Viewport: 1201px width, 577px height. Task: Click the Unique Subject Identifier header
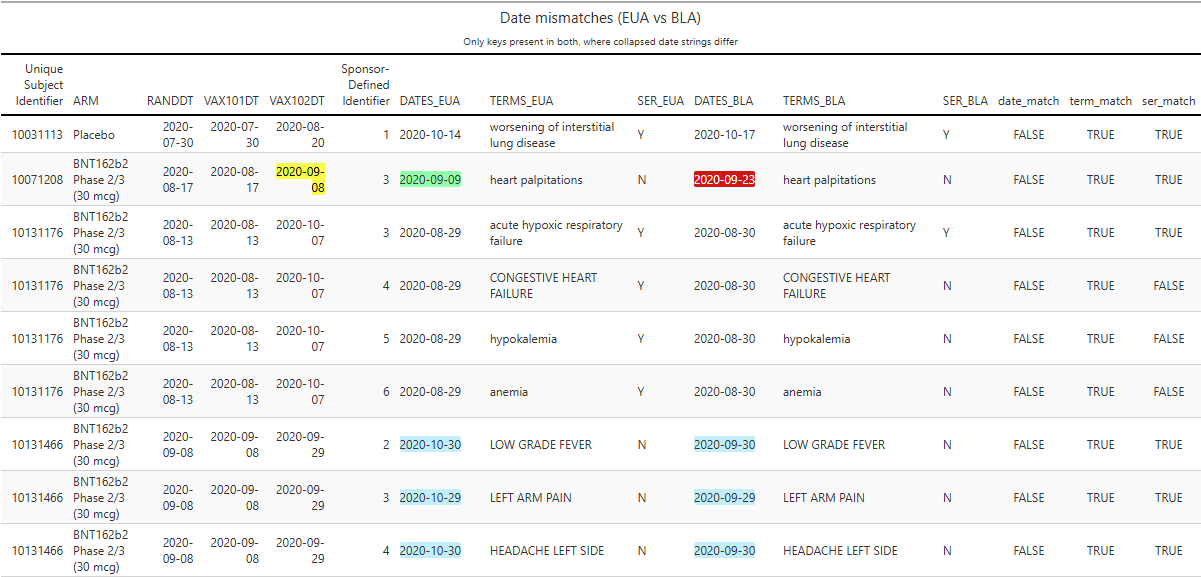click(x=37, y=85)
